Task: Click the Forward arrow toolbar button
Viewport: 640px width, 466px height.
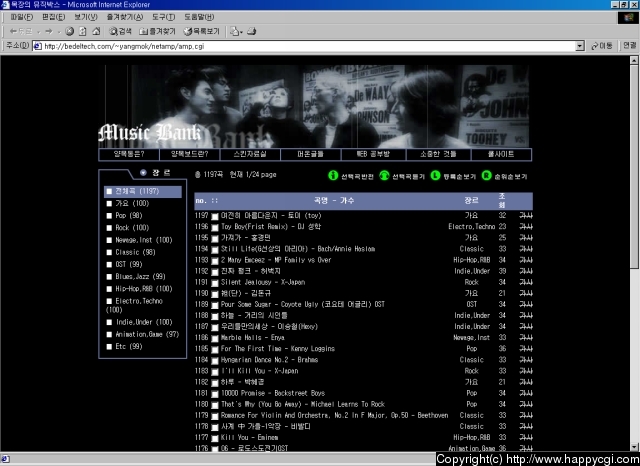Action: tap(49, 31)
